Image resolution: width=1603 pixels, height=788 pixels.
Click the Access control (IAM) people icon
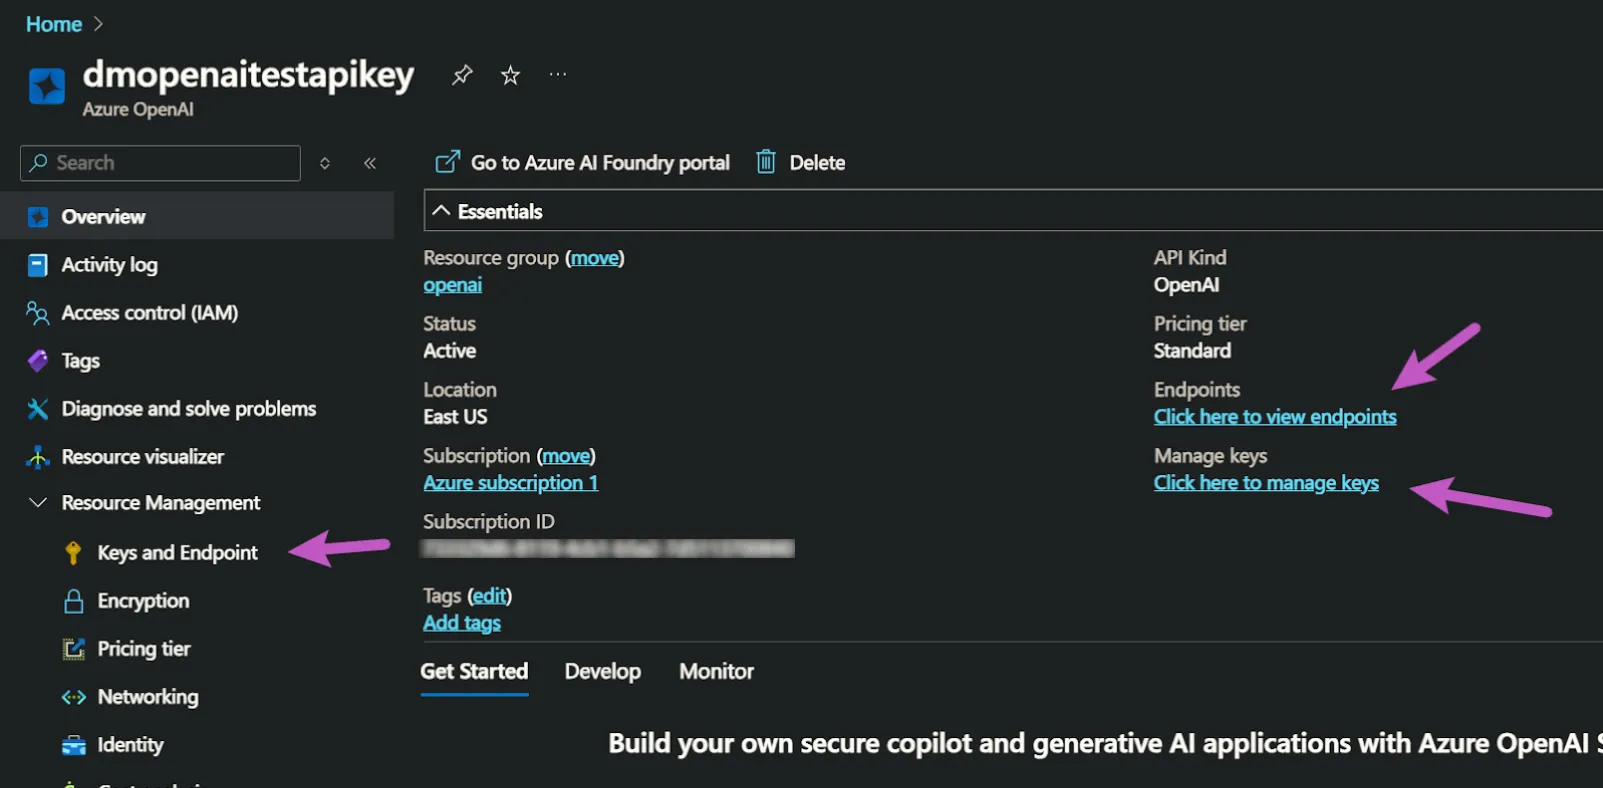(38, 313)
